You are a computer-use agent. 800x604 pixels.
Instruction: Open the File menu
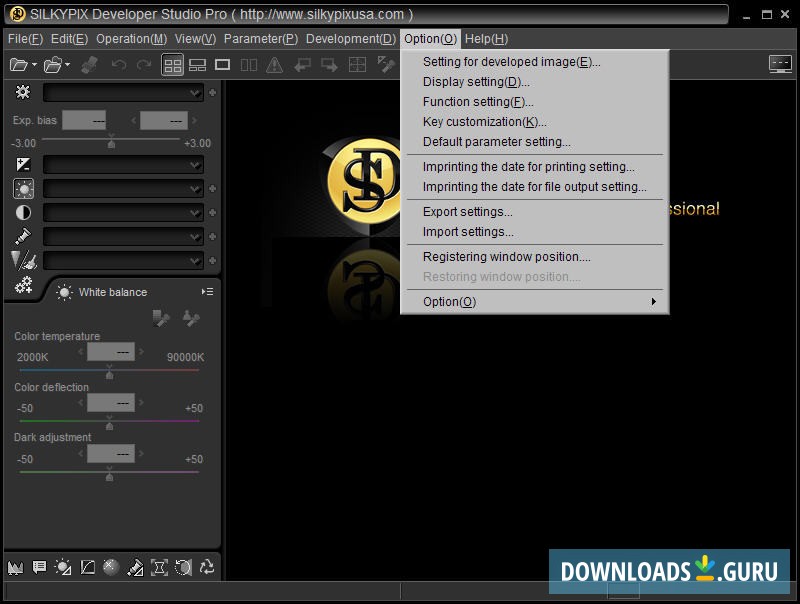pos(25,39)
